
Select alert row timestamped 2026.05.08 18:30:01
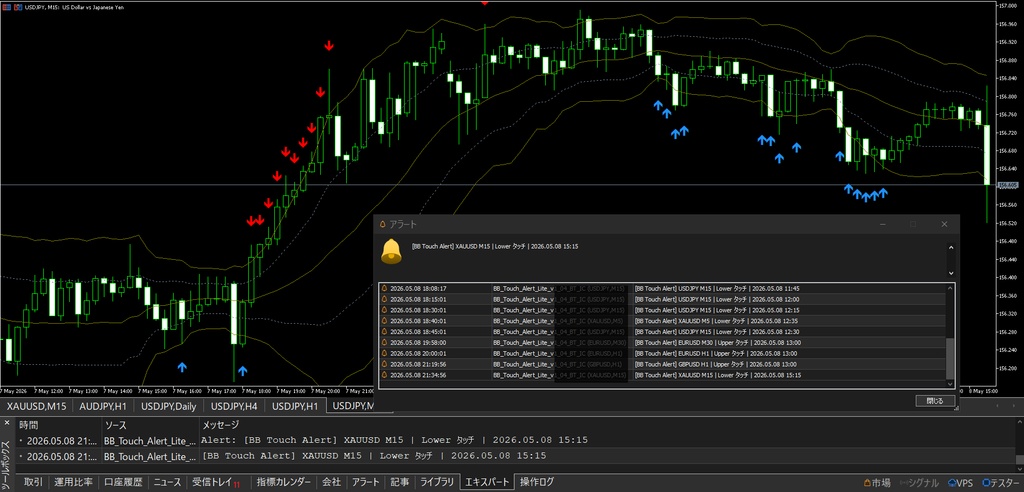(x=662, y=310)
